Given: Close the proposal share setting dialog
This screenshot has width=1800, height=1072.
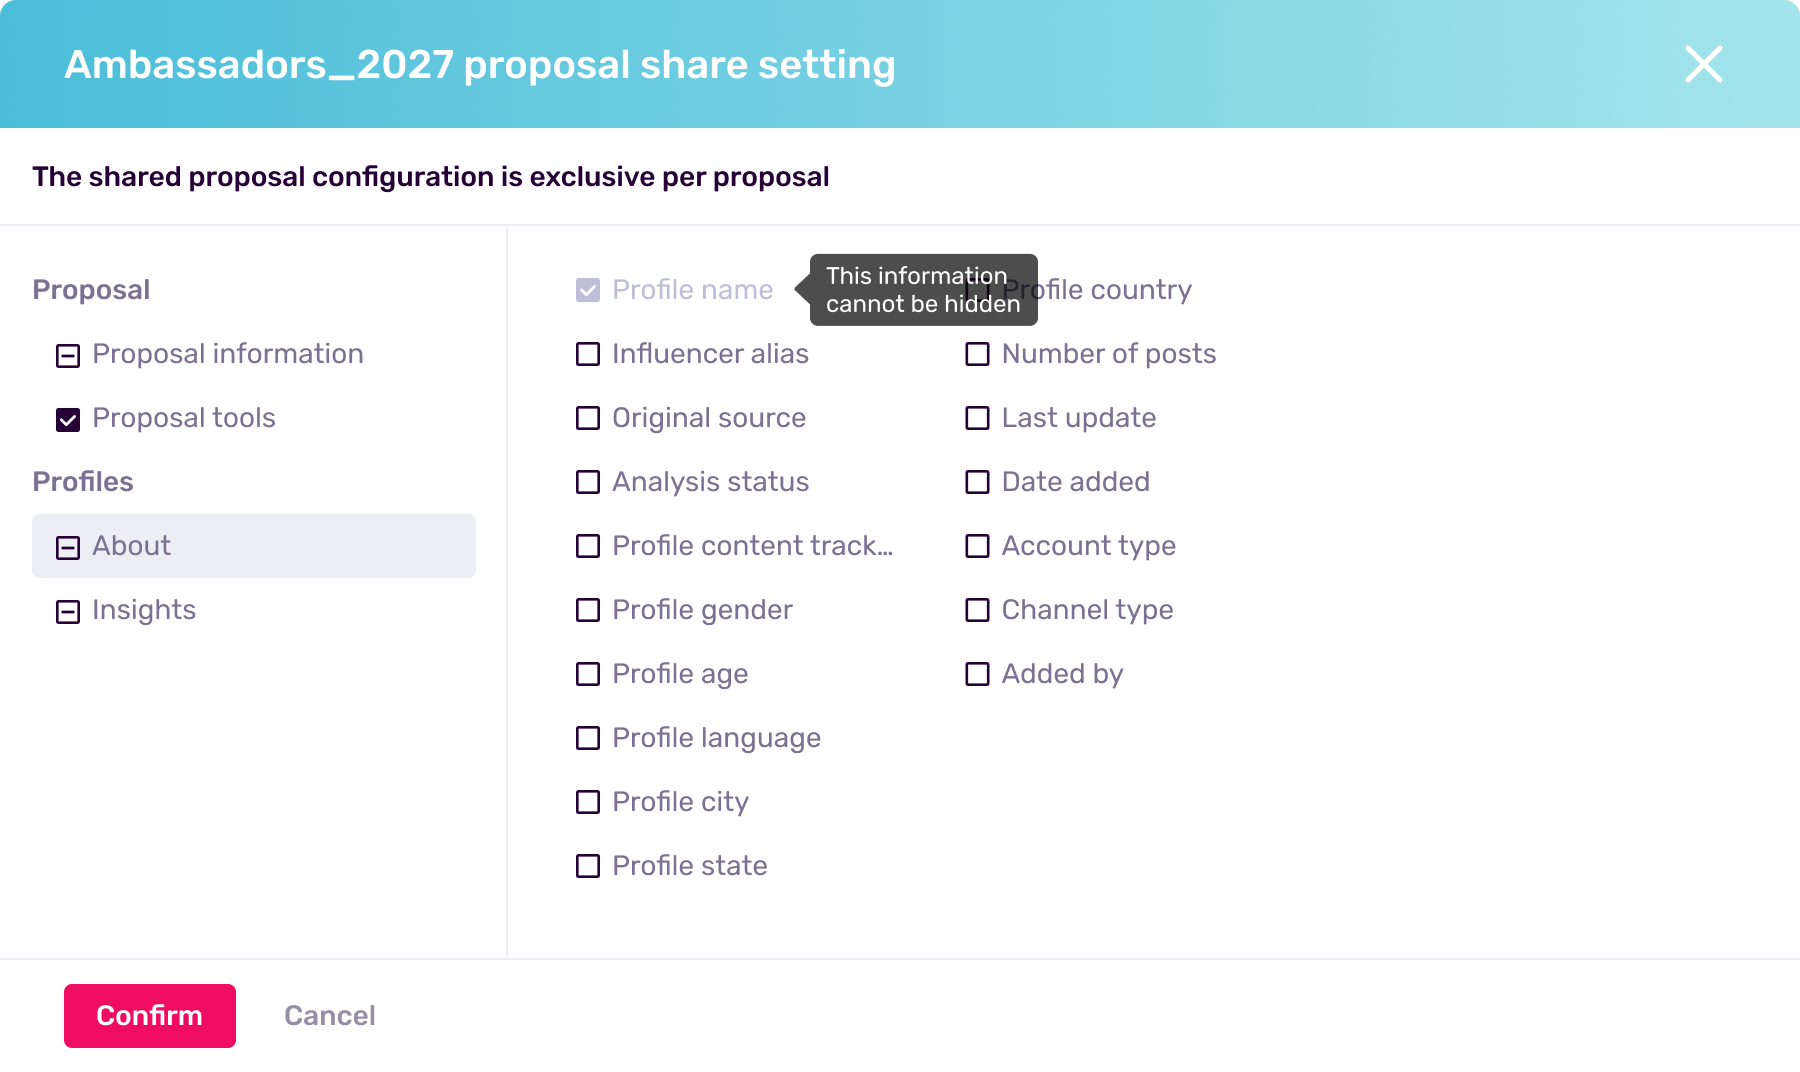Looking at the screenshot, I should (1703, 64).
